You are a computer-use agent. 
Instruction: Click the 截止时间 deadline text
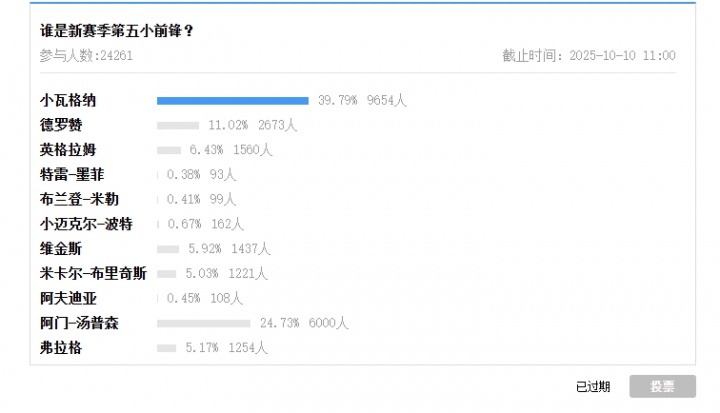(x=588, y=56)
